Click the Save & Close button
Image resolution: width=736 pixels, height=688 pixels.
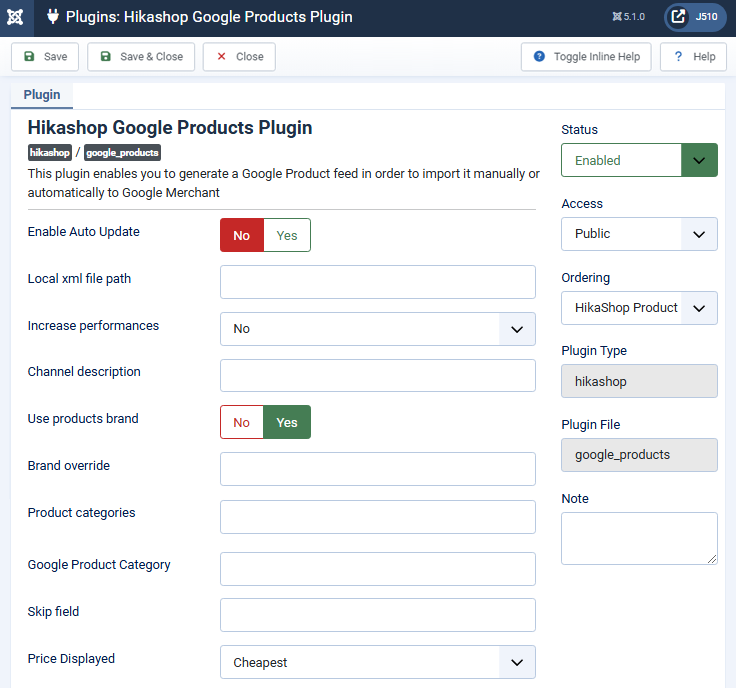pyautogui.click(x=141, y=57)
